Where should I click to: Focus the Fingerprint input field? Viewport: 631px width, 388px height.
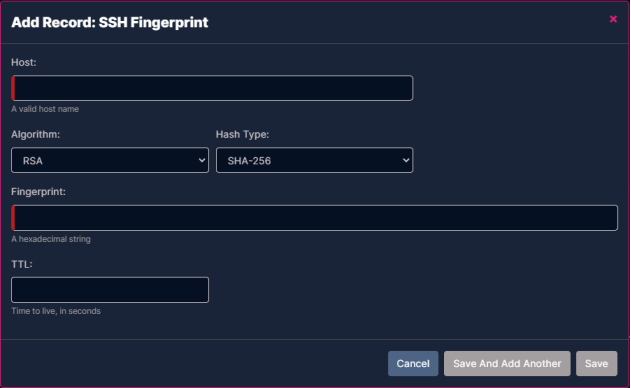pos(314,218)
